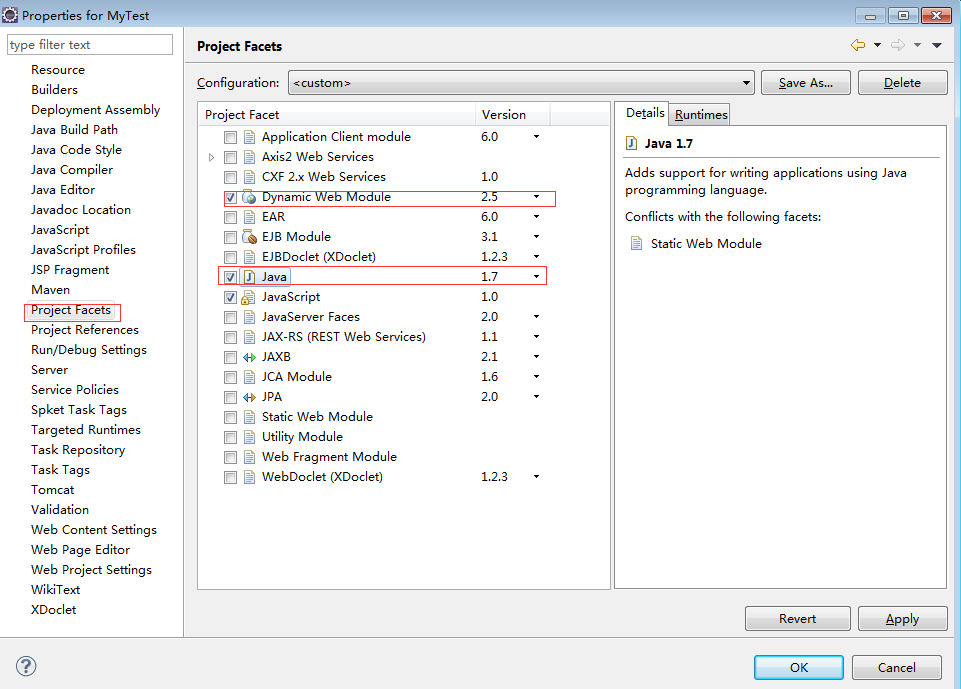Image resolution: width=961 pixels, height=689 pixels.
Task: Open Deployment Assembly page
Action: (x=96, y=110)
